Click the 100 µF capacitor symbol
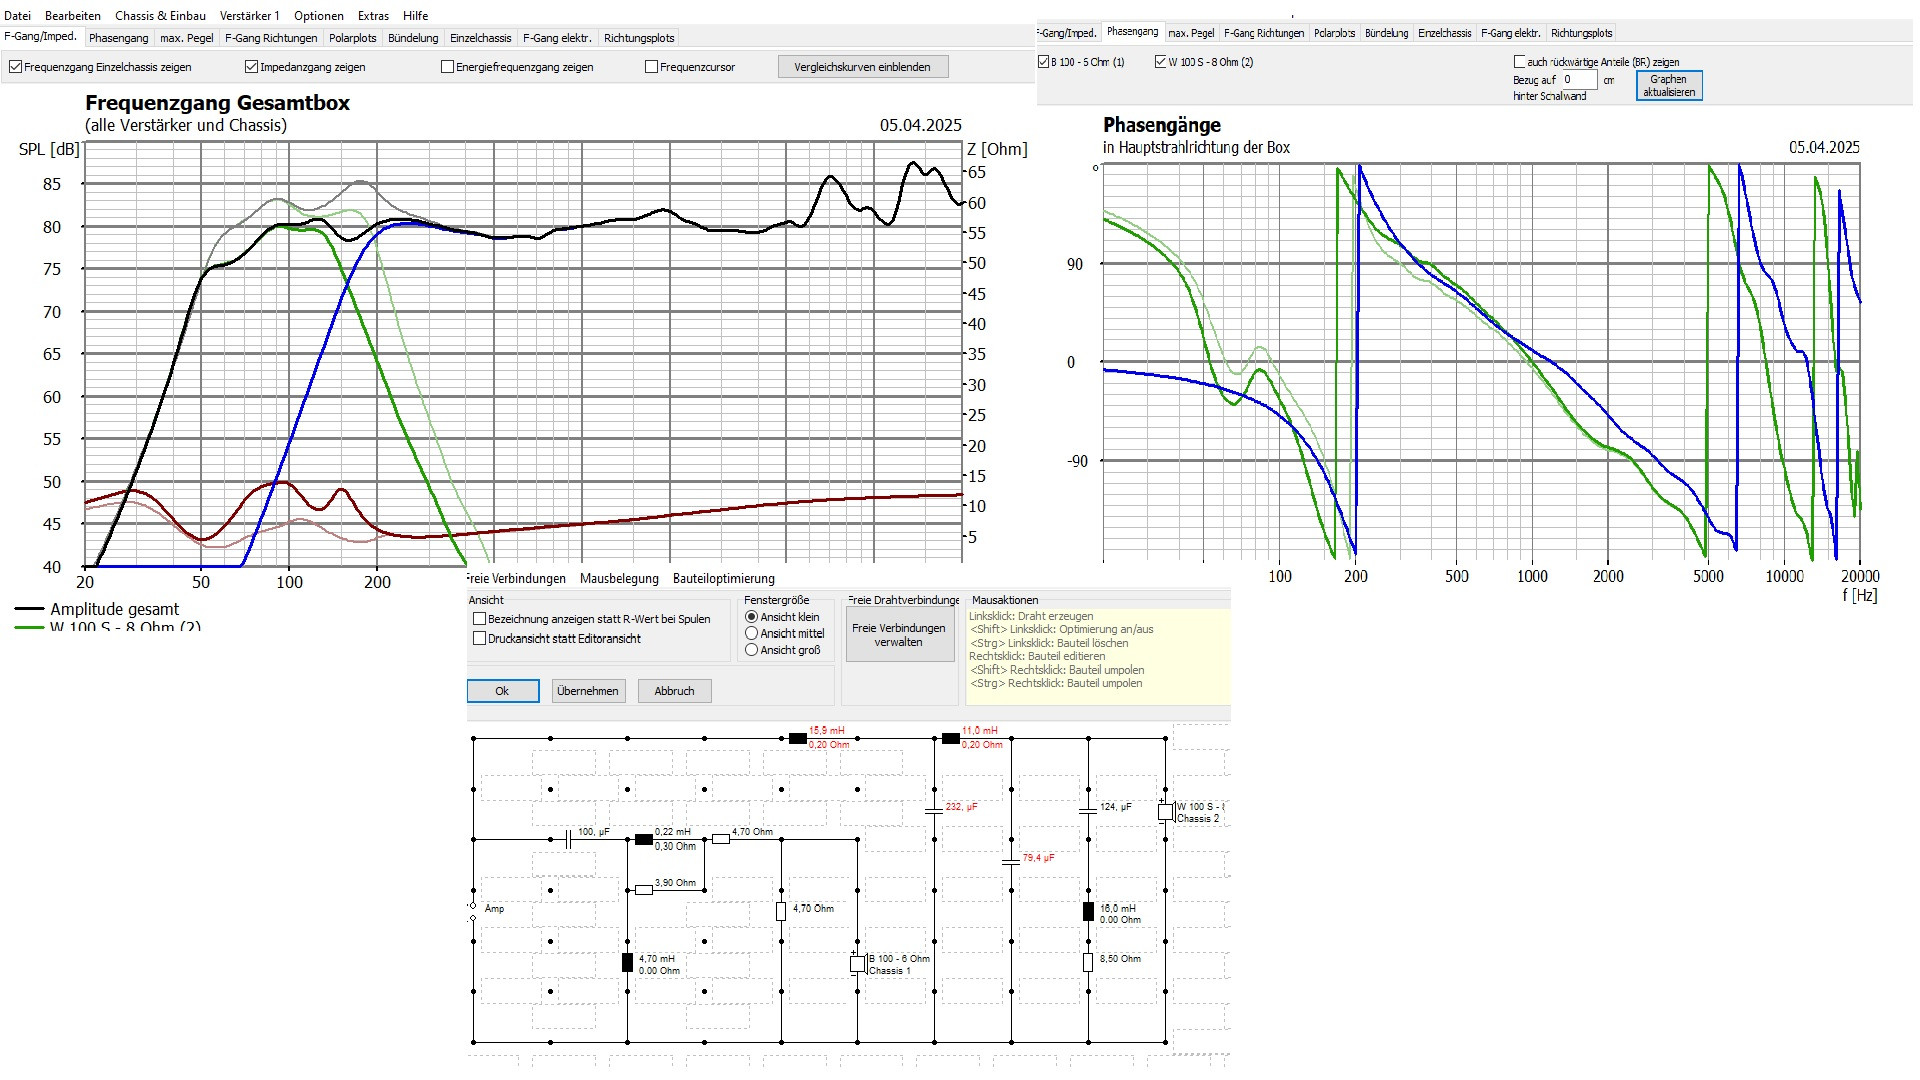The height and width of the screenshot is (1080, 1920). click(x=567, y=839)
